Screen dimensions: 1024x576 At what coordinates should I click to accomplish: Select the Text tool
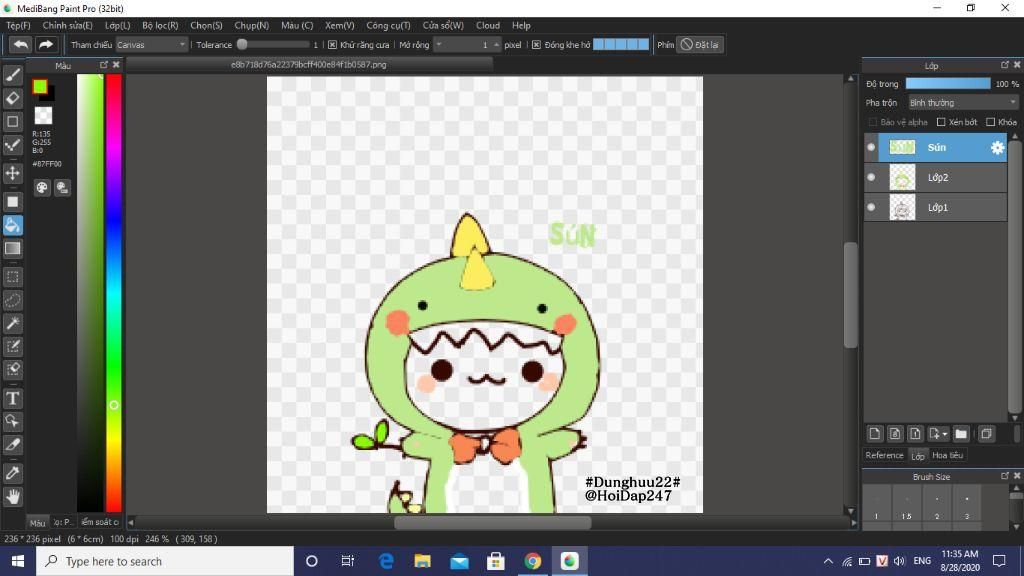12,398
